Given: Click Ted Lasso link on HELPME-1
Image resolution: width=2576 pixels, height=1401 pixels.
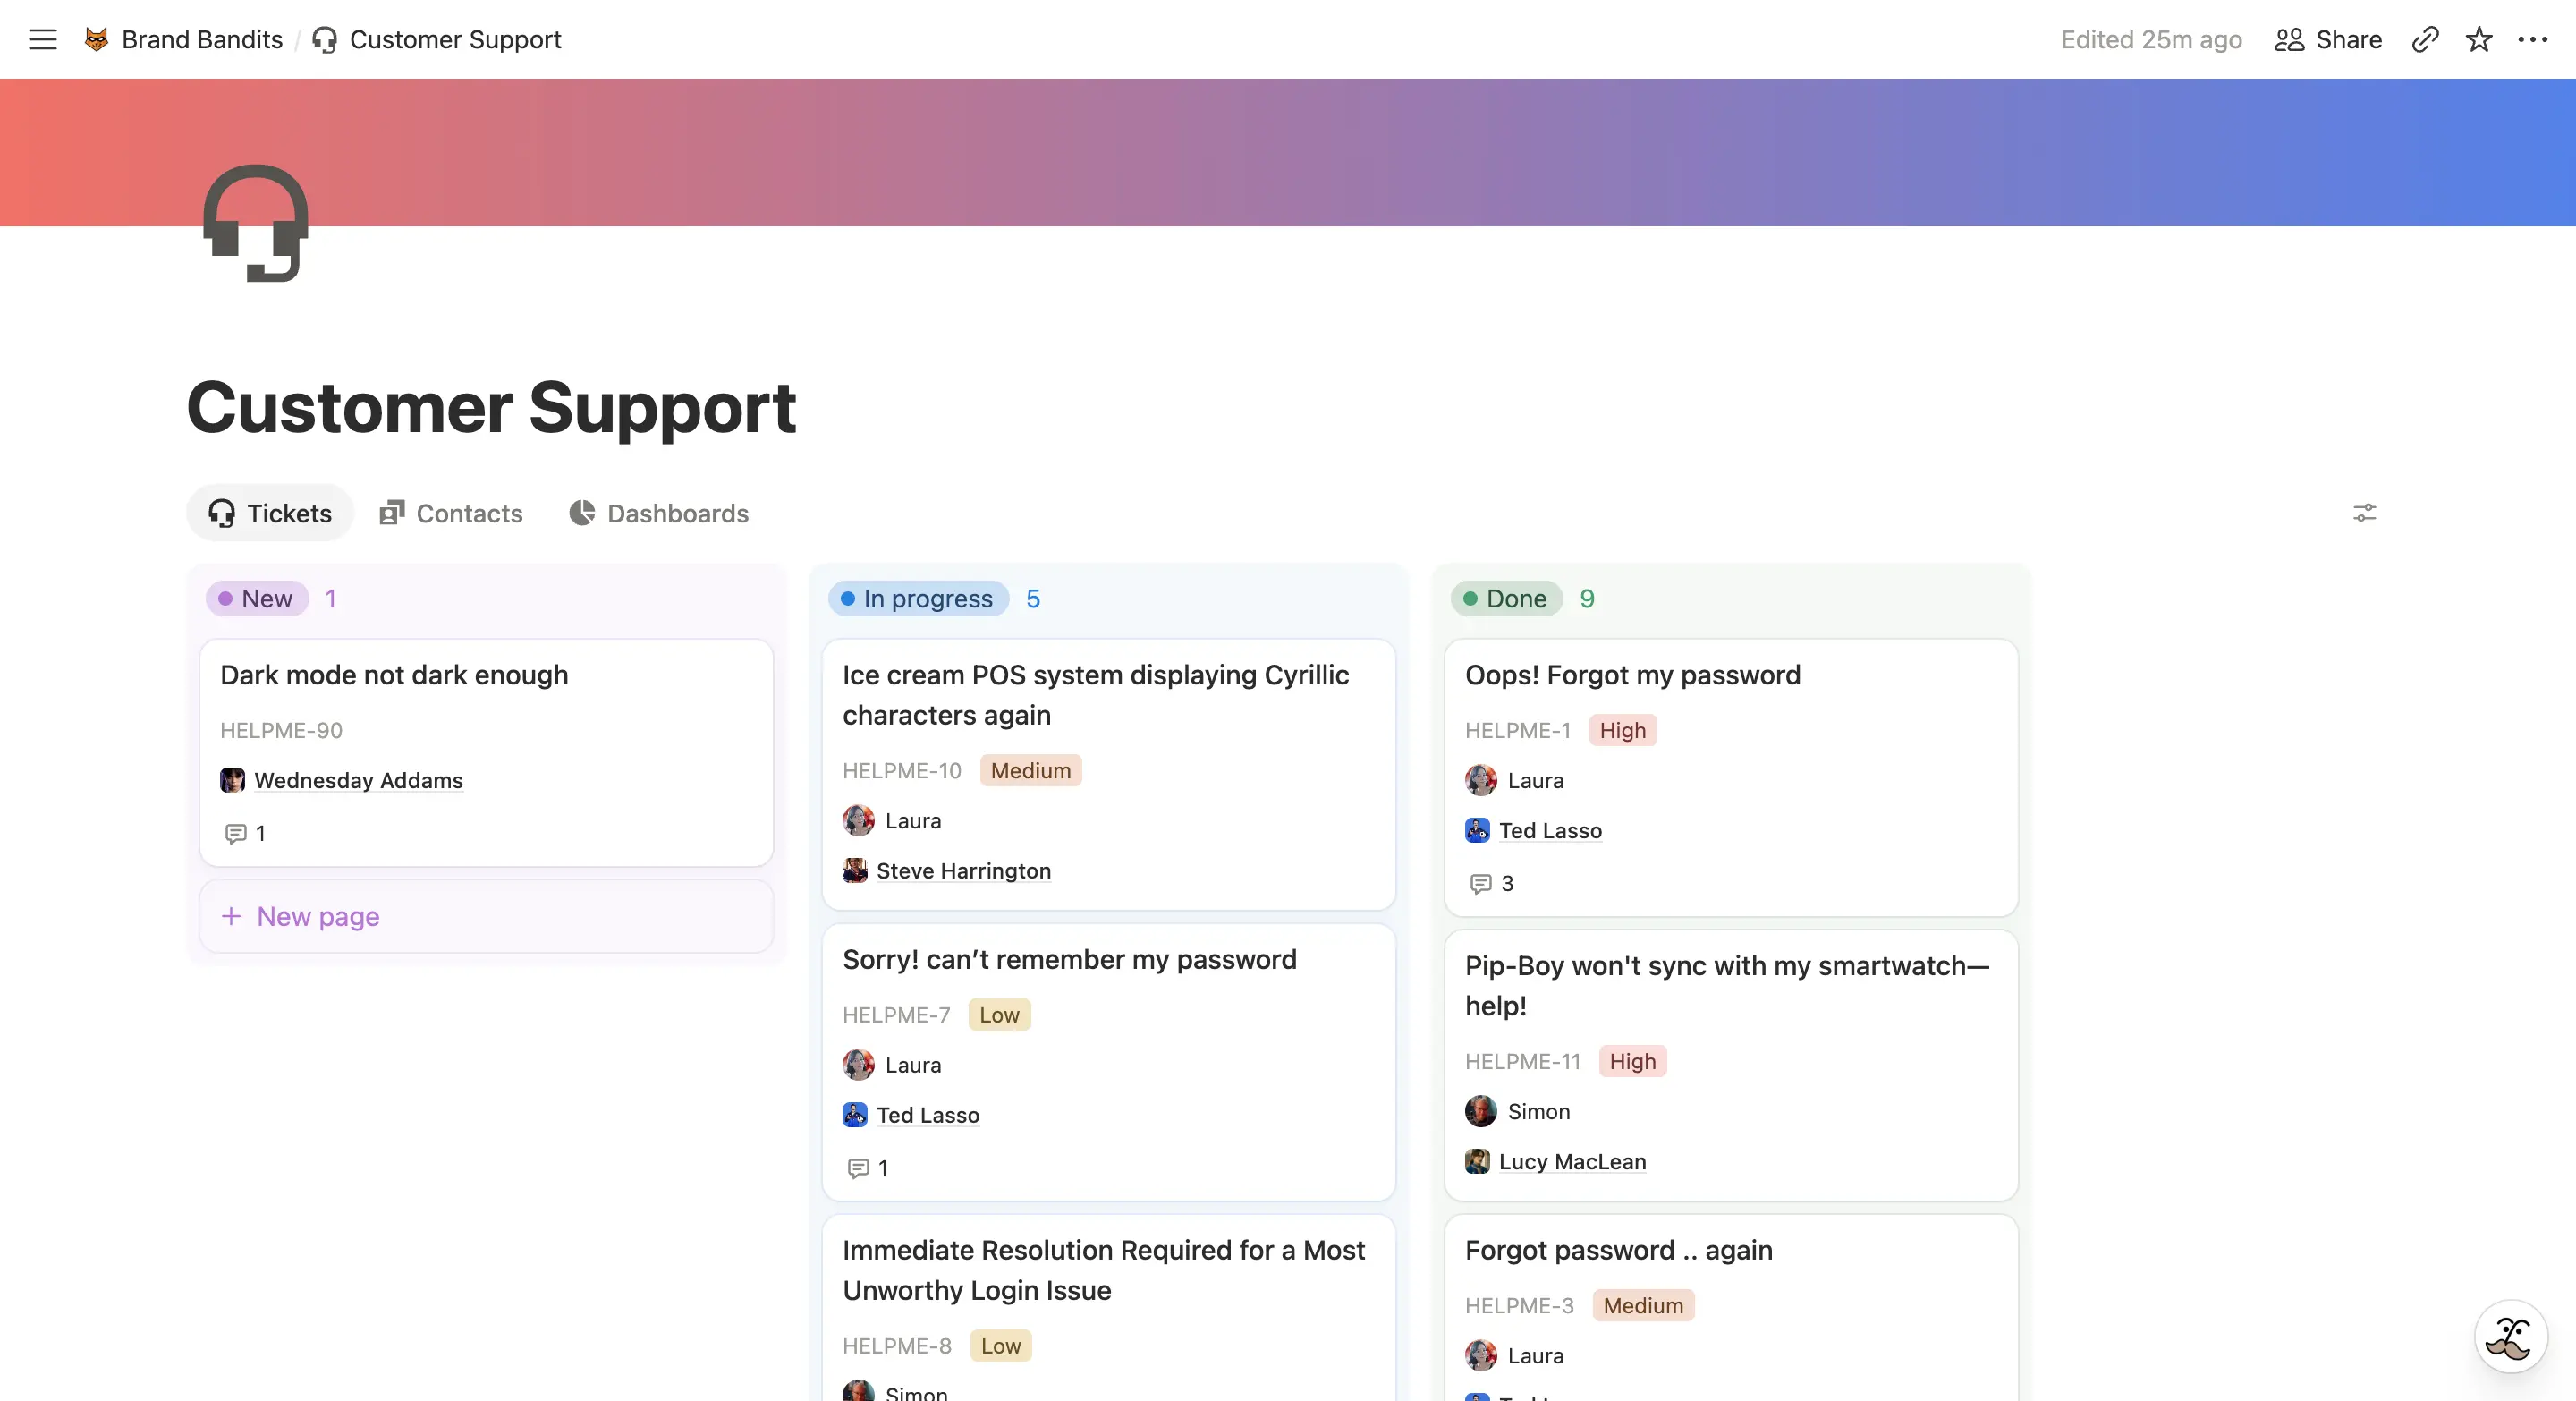Looking at the screenshot, I should click(1550, 830).
